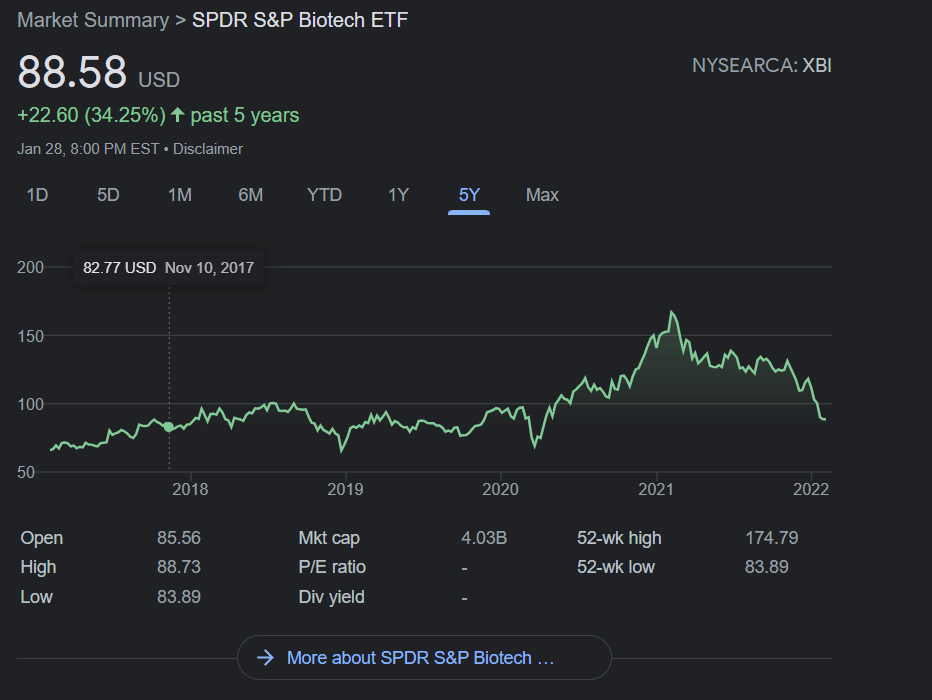The height and width of the screenshot is (700, 932).
Task: Click the 82.77 USD chart tooltip
Action: click(x=169, y=268)
